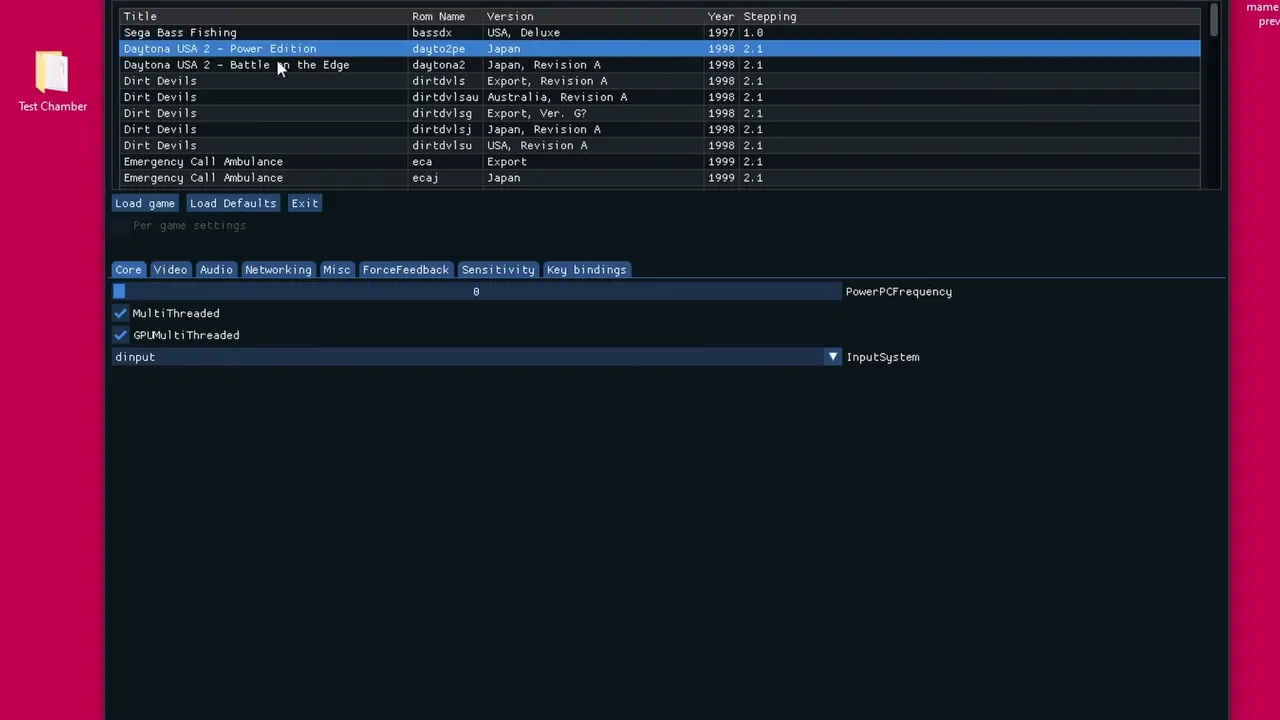Open the Misc tab
The width and height of the screenshot is (1280, 720).
[336, 269]
